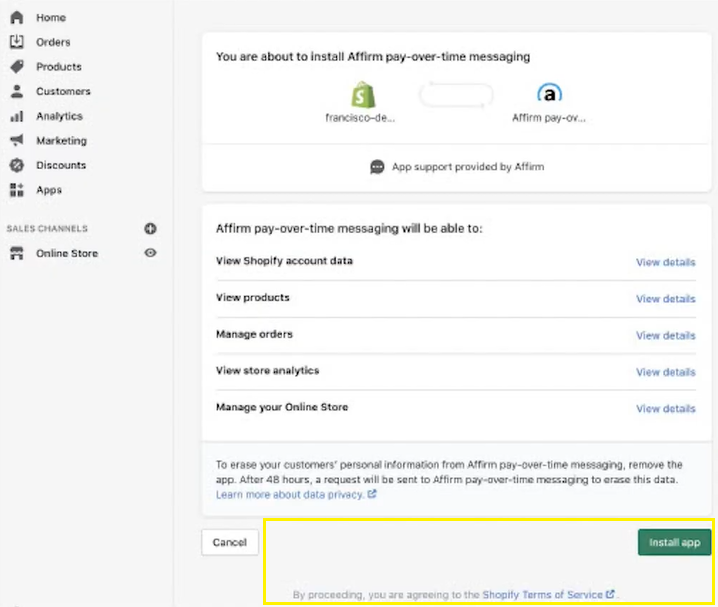Click the Orders inbox icon
Viewport: 718px width, 607px height.
click(16, 42)
